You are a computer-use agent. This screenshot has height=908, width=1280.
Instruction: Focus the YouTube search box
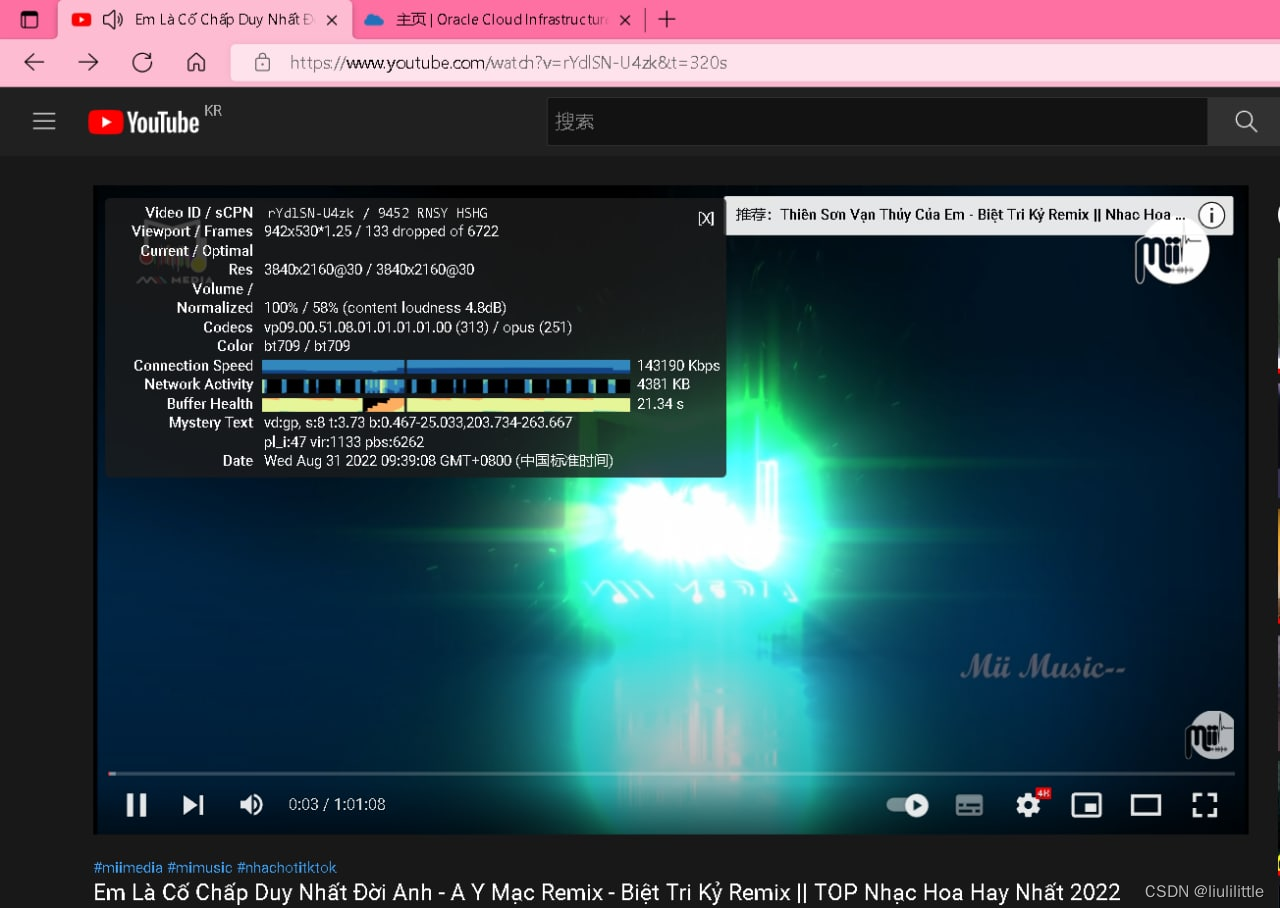(x=877, y=122)
